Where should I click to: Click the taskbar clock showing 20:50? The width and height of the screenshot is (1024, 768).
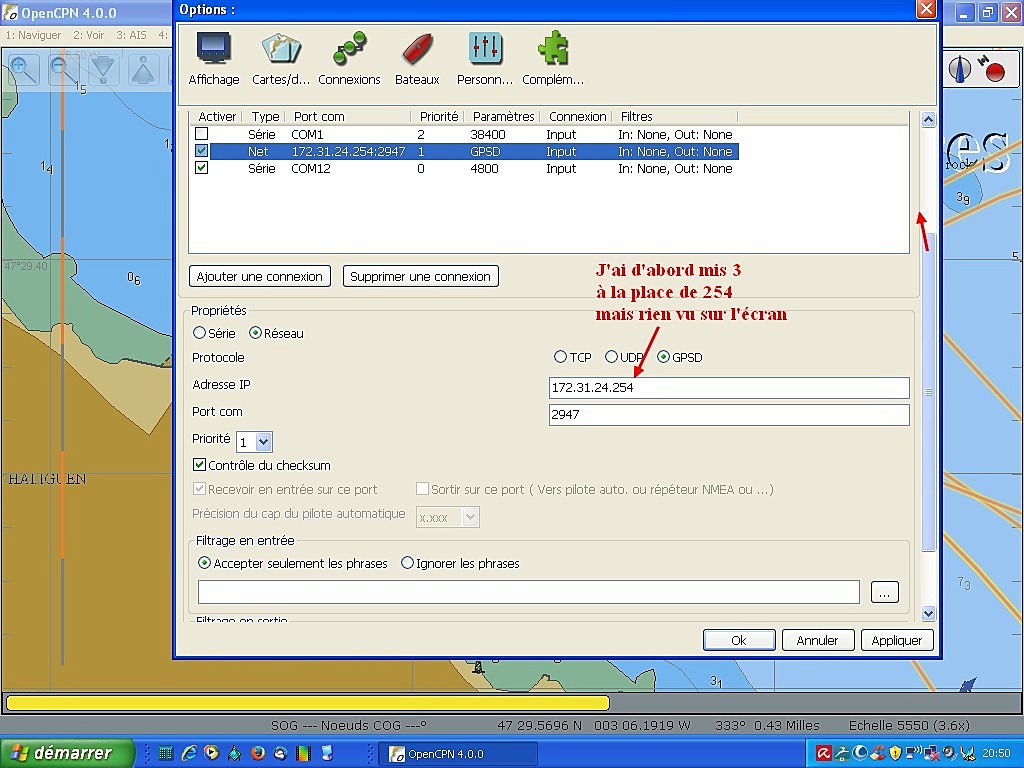pos(996,754)
